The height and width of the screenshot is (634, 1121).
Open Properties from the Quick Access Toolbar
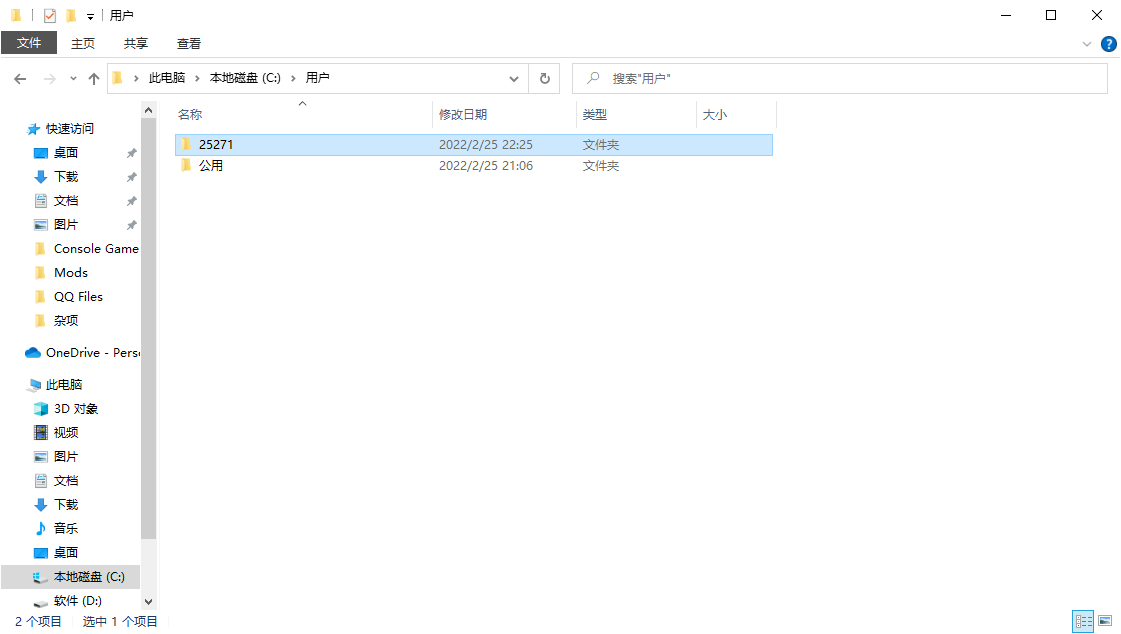pos(49,14)
